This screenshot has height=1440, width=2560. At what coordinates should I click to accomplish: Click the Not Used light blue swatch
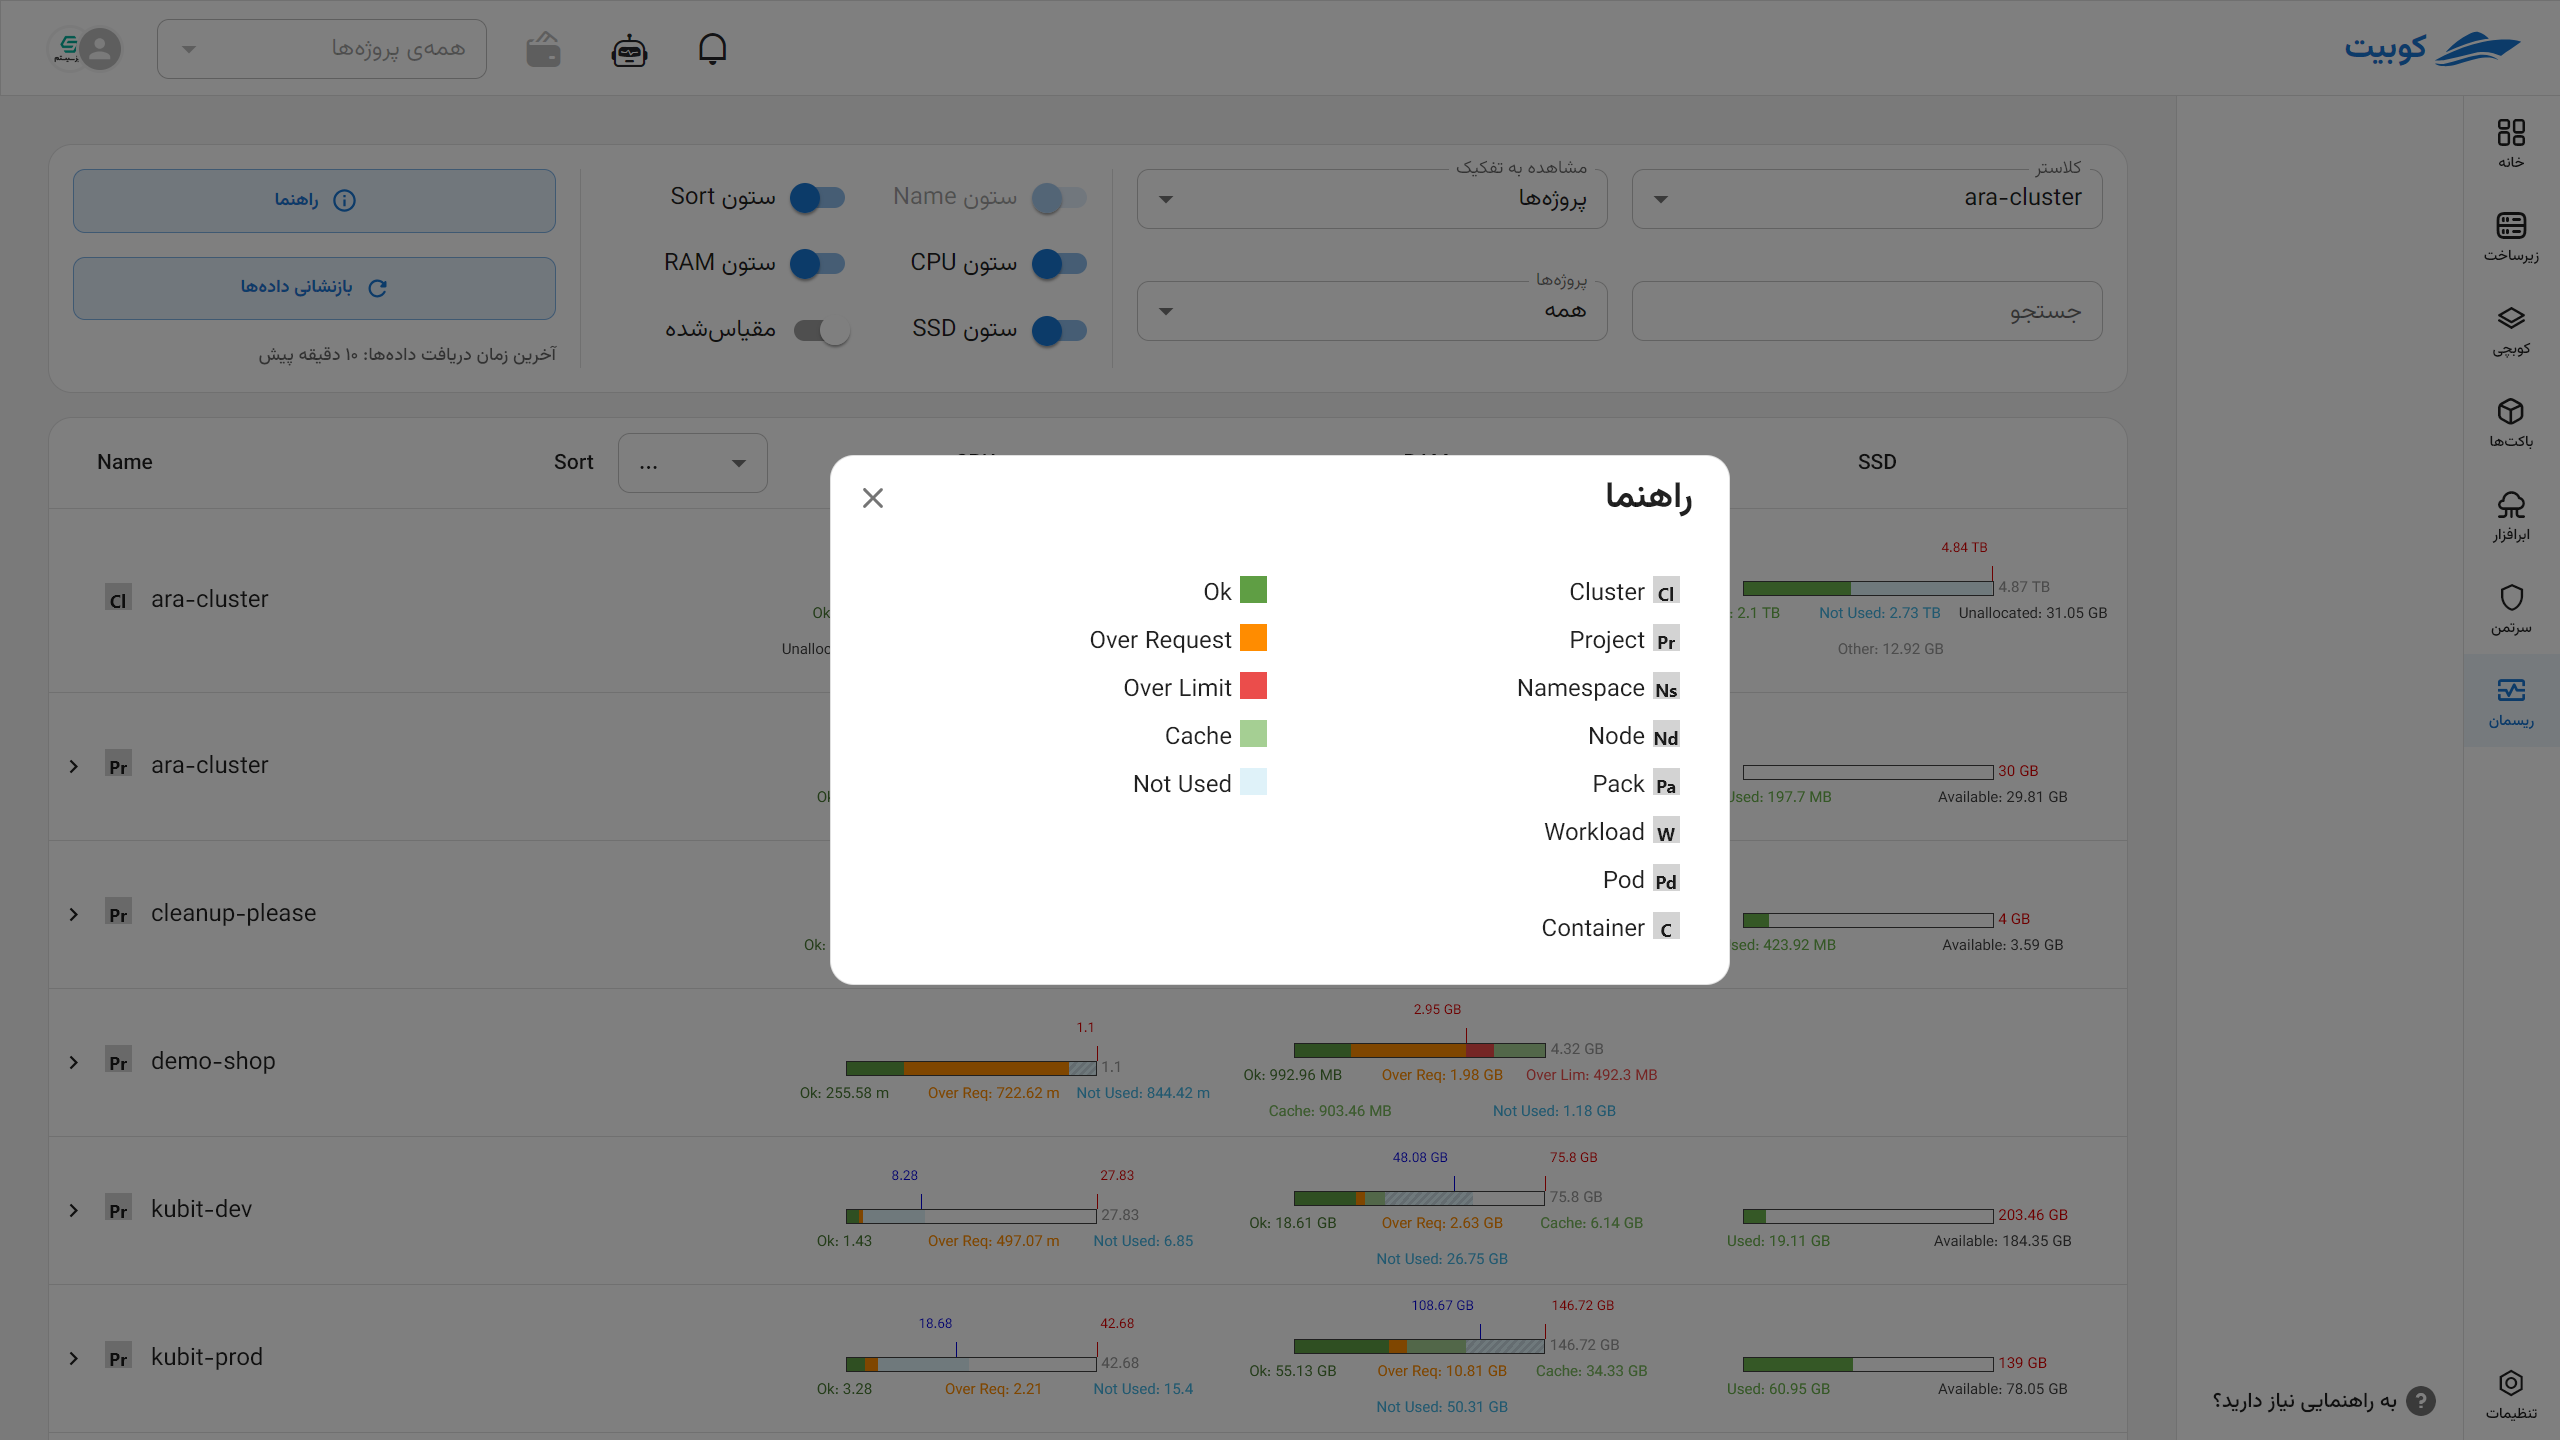coord(1253,782)
